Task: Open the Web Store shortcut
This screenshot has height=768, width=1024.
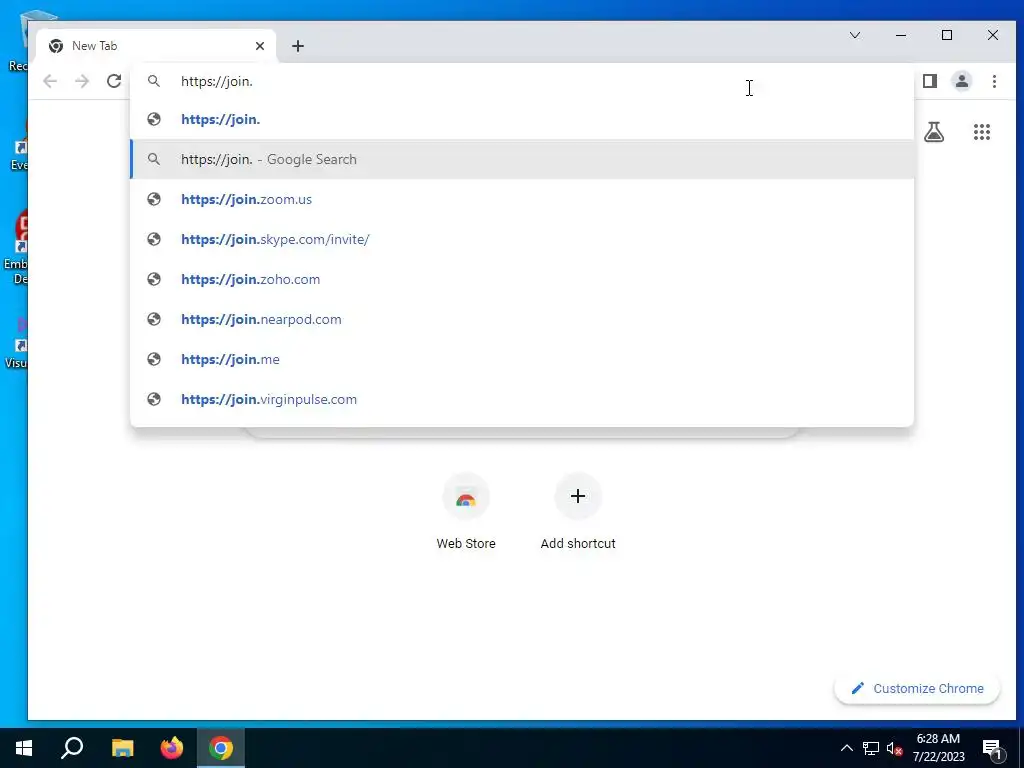Action: 466,512
